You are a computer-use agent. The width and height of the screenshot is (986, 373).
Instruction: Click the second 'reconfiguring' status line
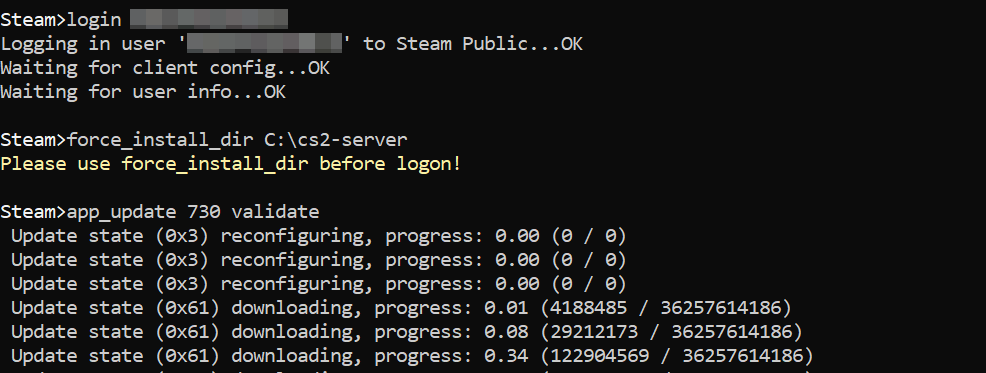[319, 260]
